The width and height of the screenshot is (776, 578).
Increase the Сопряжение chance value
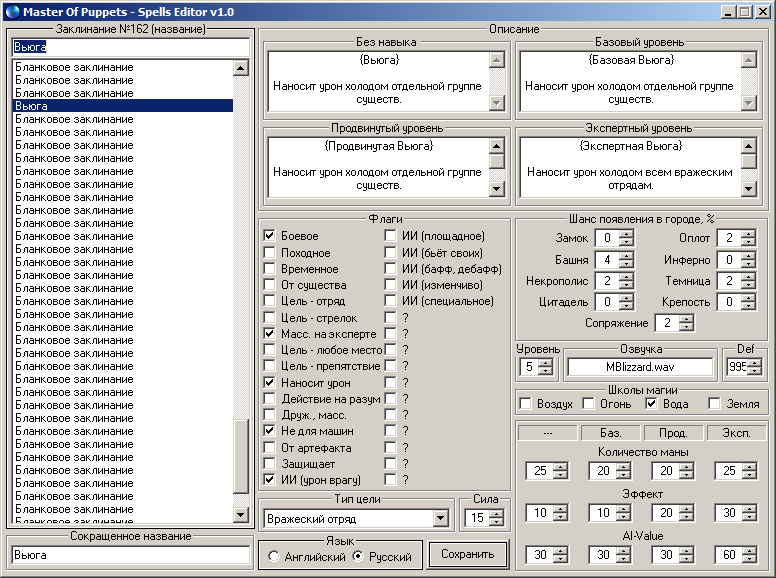(x=686, y=318)
